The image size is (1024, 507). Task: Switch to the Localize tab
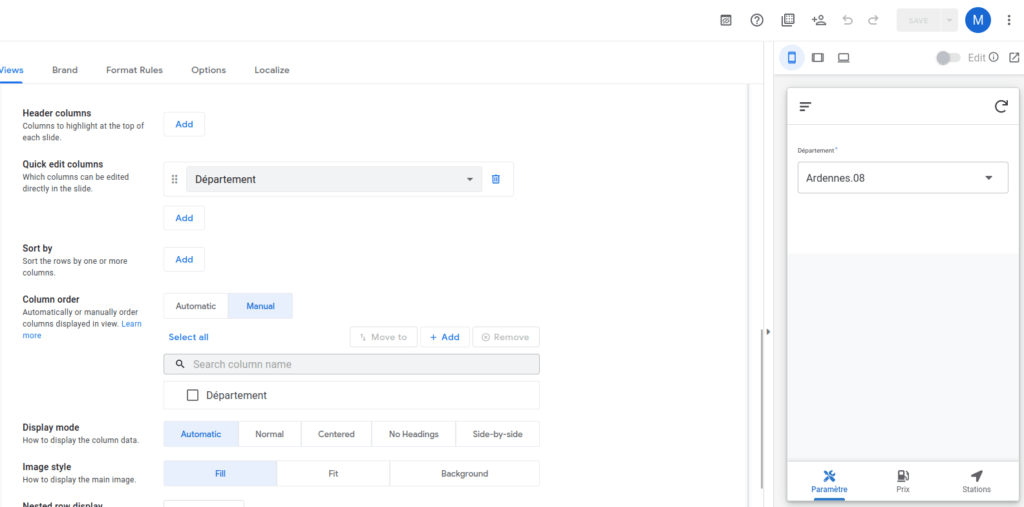(272, 70)
